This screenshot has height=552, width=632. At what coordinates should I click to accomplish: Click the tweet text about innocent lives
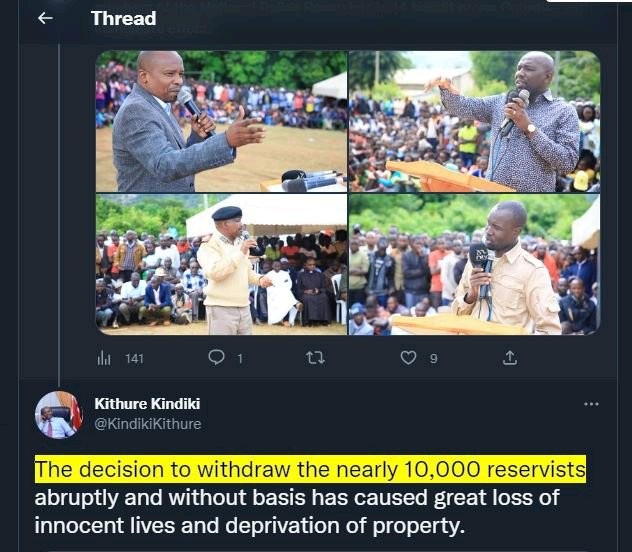pyautogui.click(x=249, y=526)
